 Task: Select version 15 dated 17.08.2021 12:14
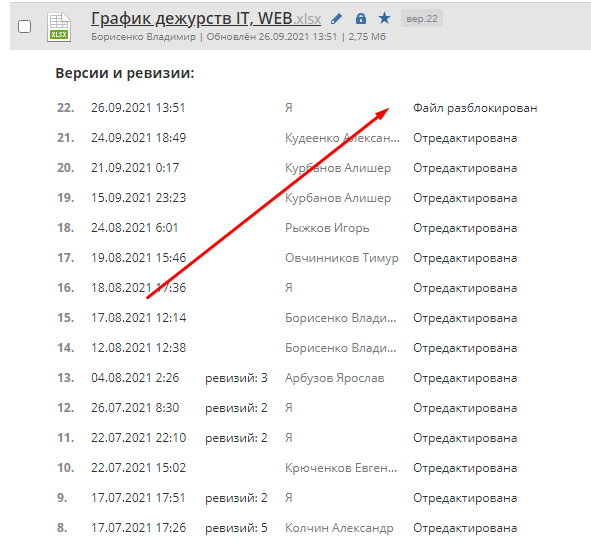point(138,318)
